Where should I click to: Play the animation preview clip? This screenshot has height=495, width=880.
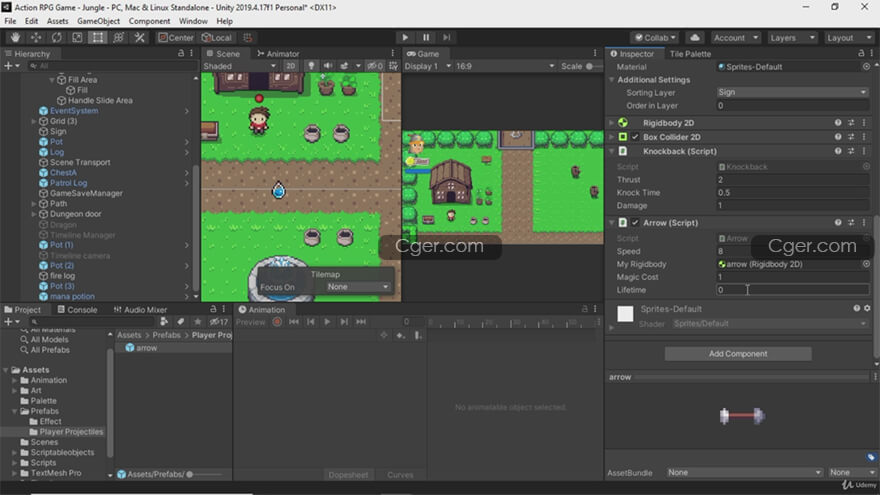327,322
